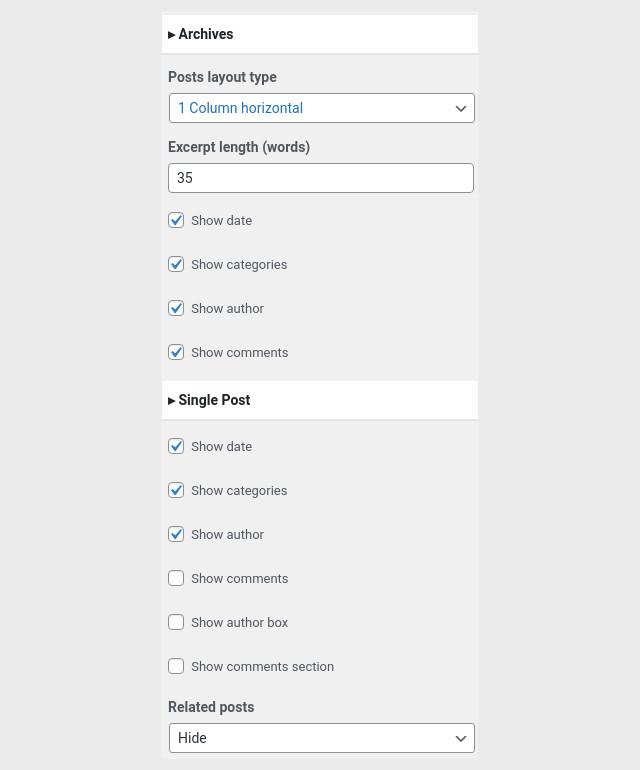Click the Single Post section heading
The width and height of the screenshot is (640, 770).
pyautogui.click(x=214, y=400)
